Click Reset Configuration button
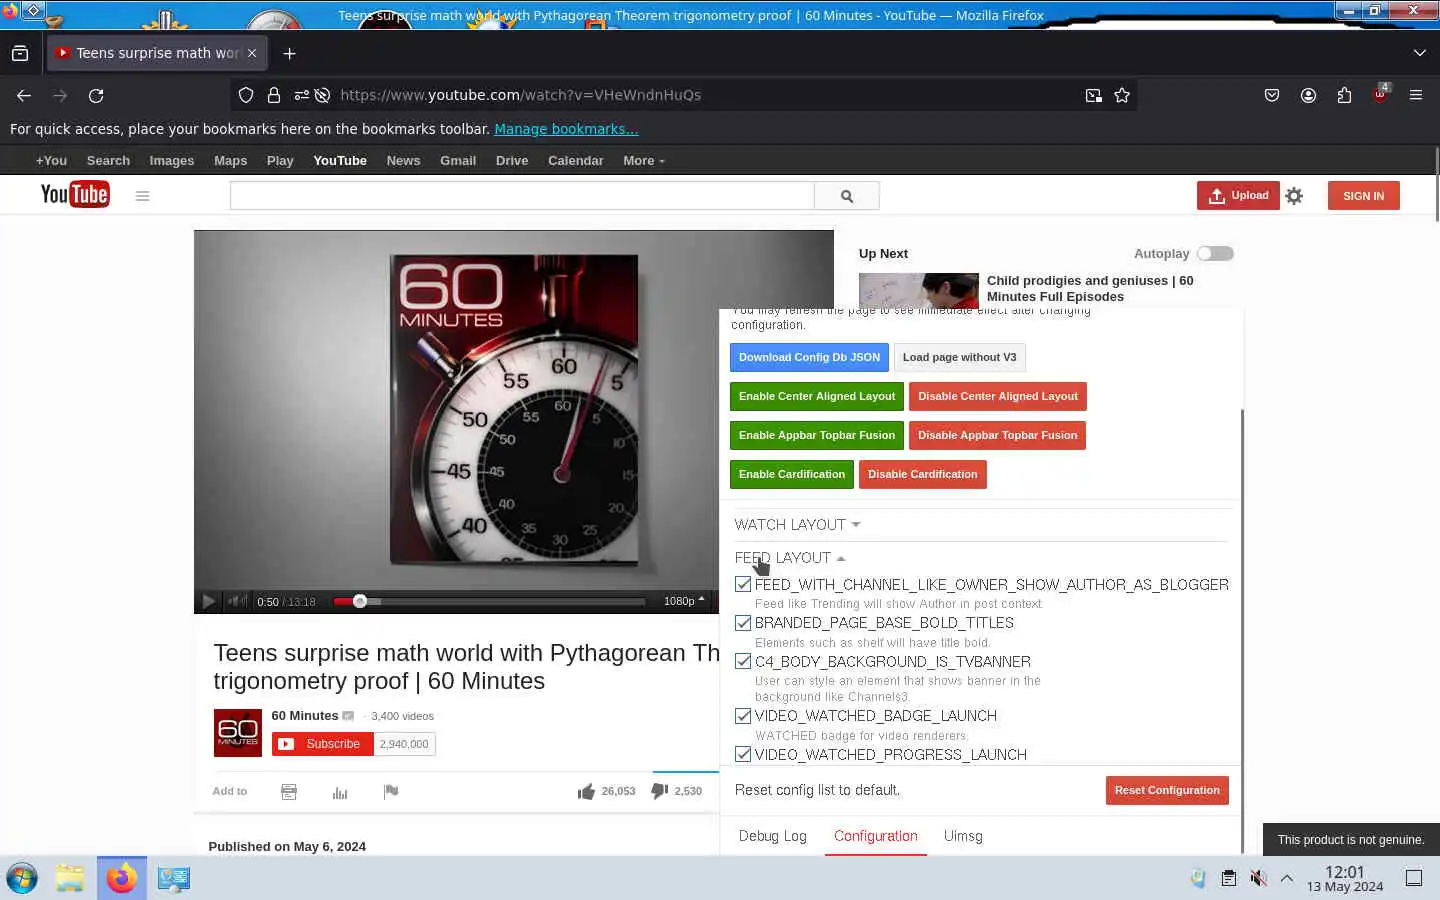The width and height of the screenshot is (1440, 900). [1167, 790]
